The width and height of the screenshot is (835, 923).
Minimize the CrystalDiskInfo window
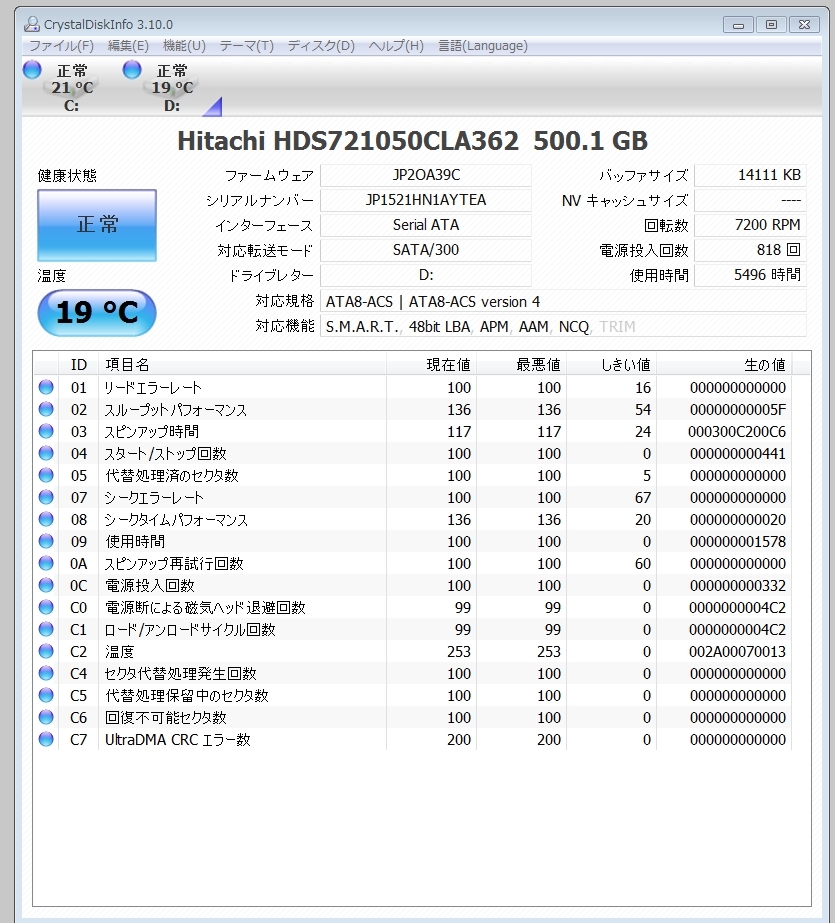(x=738, y=24)
